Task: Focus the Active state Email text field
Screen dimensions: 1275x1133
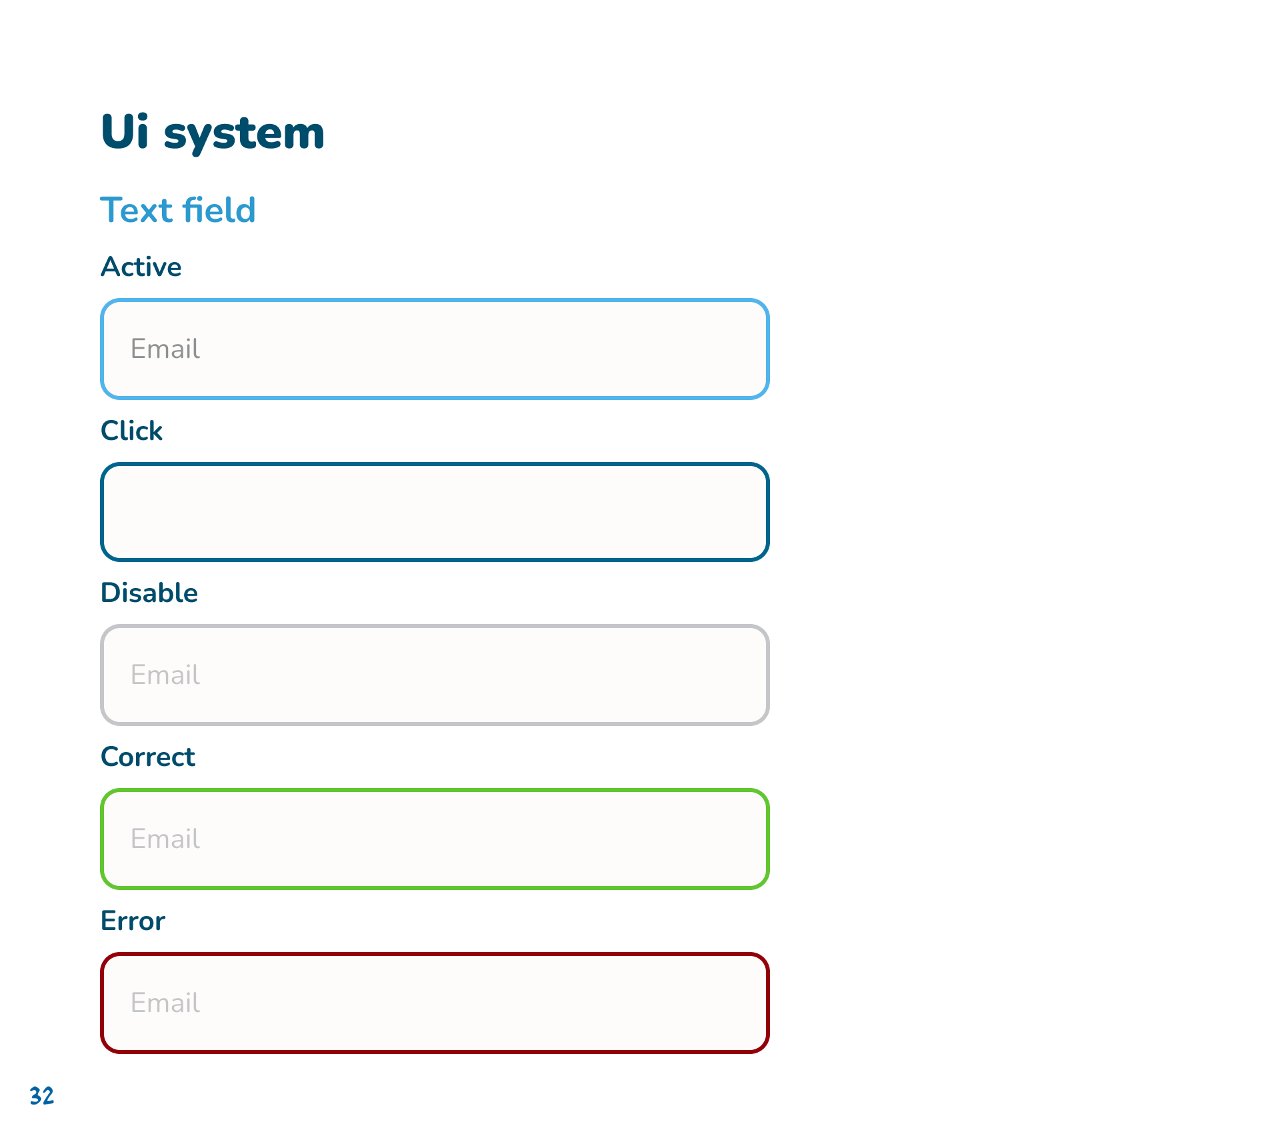Action: click(x=435, y=349)
